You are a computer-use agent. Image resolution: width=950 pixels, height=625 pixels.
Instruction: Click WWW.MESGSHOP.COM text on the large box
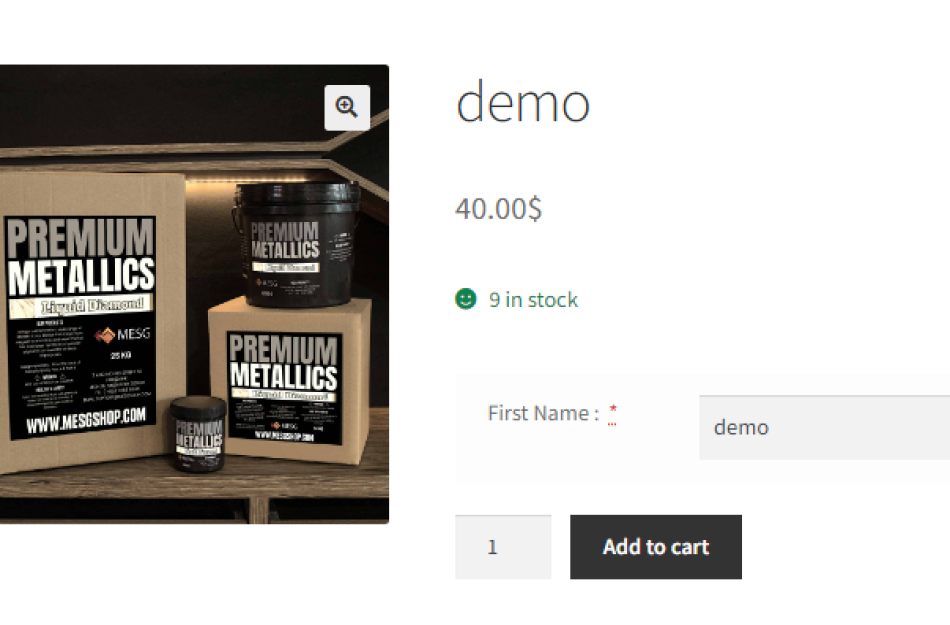click(85, 420)
